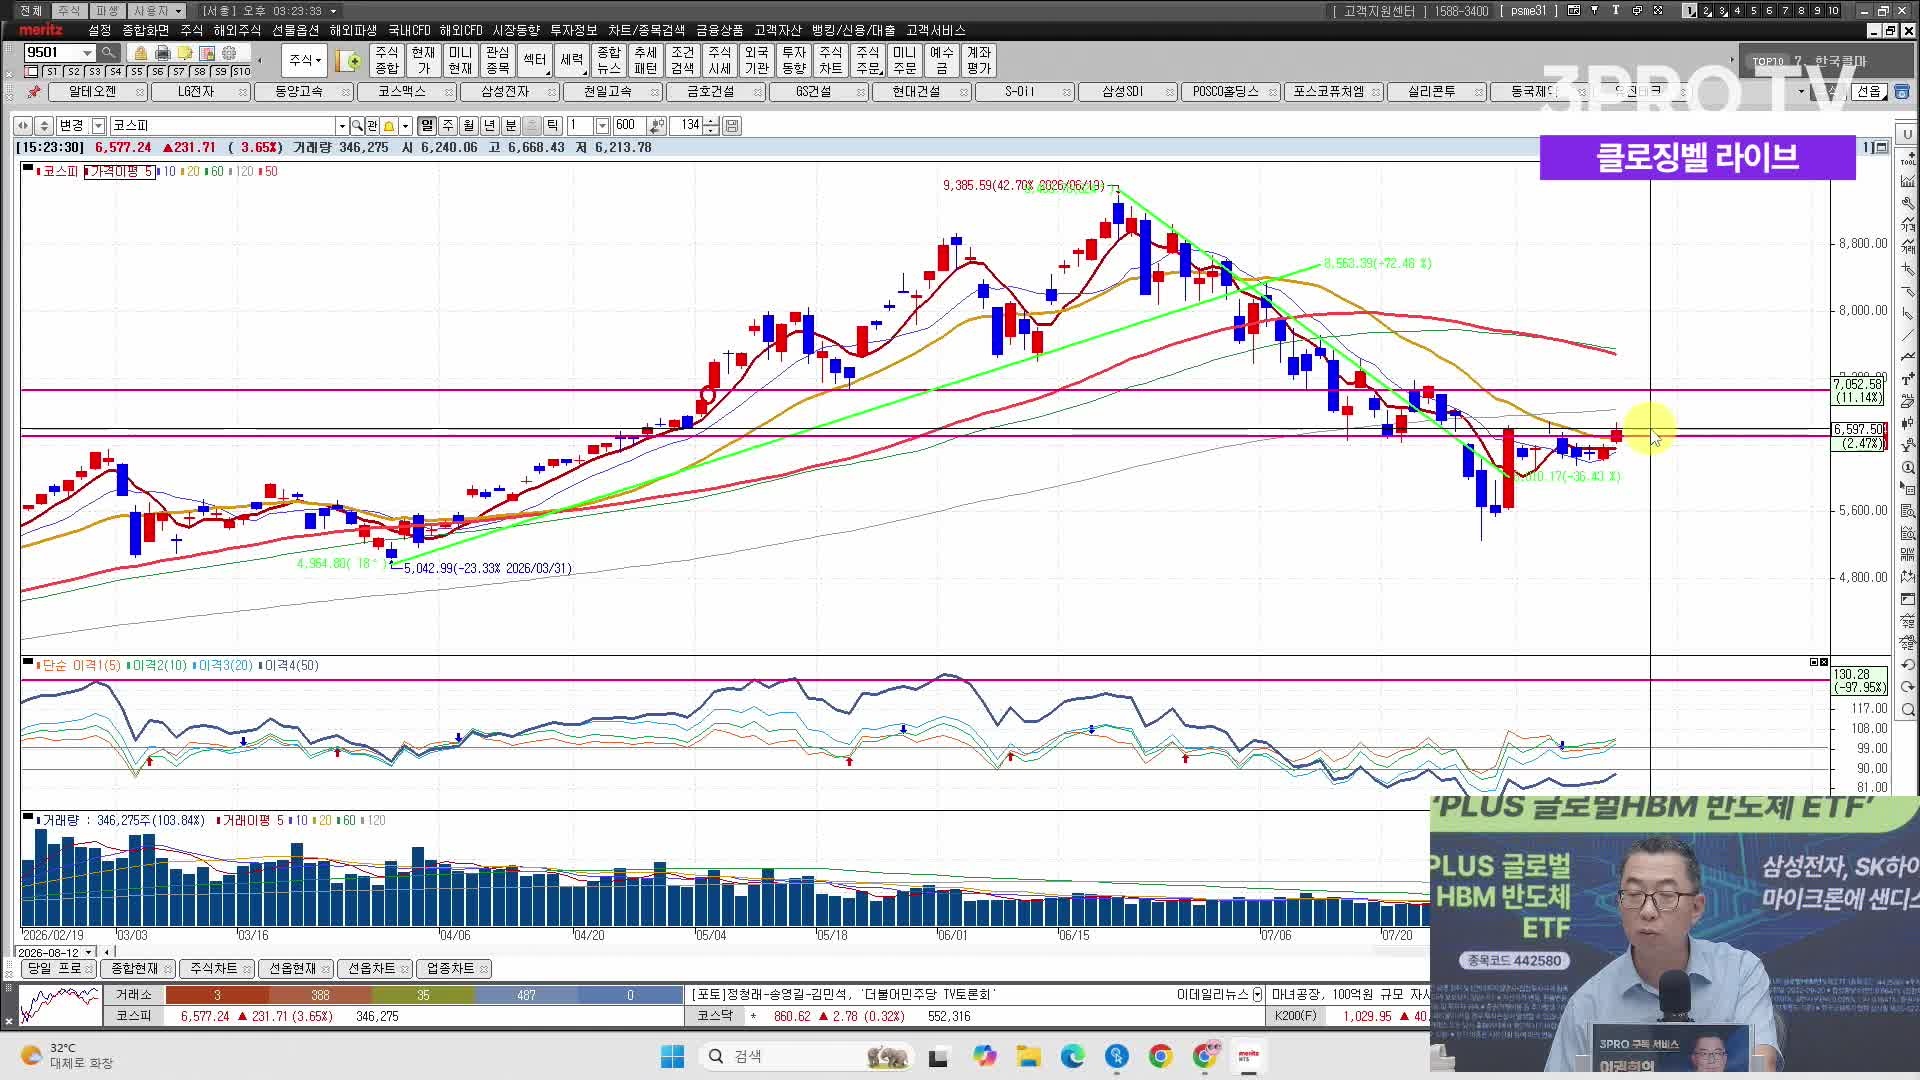This screenshot has height=1080, width=1920.
Task: Open the 차트/종목검색 menu
Action: point(646,31)
